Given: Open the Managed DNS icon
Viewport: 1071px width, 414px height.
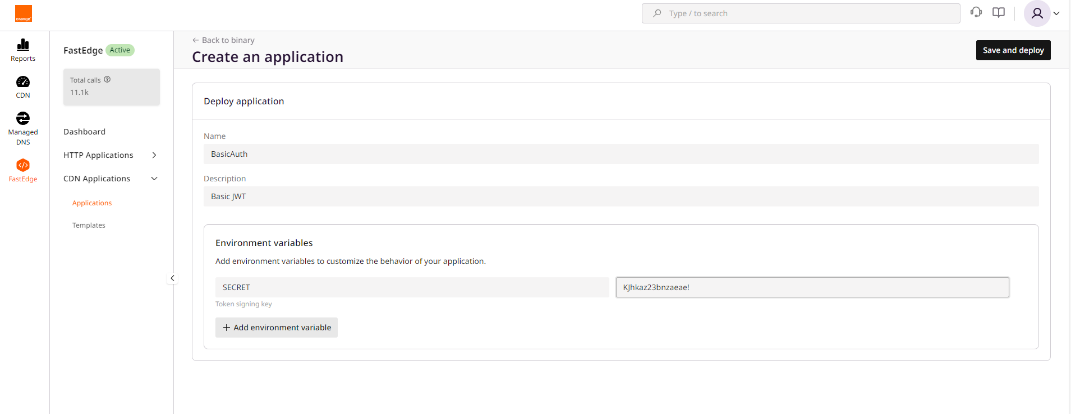Looking at the screenshot, I should [24, 118].
